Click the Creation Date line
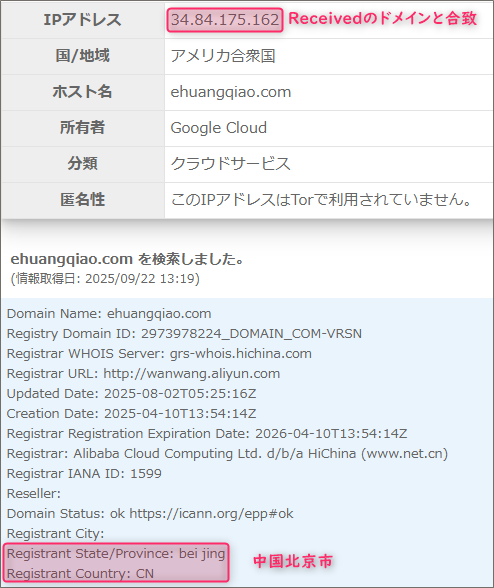The width and height of the screenshot is (494, 588). (131, 414)
